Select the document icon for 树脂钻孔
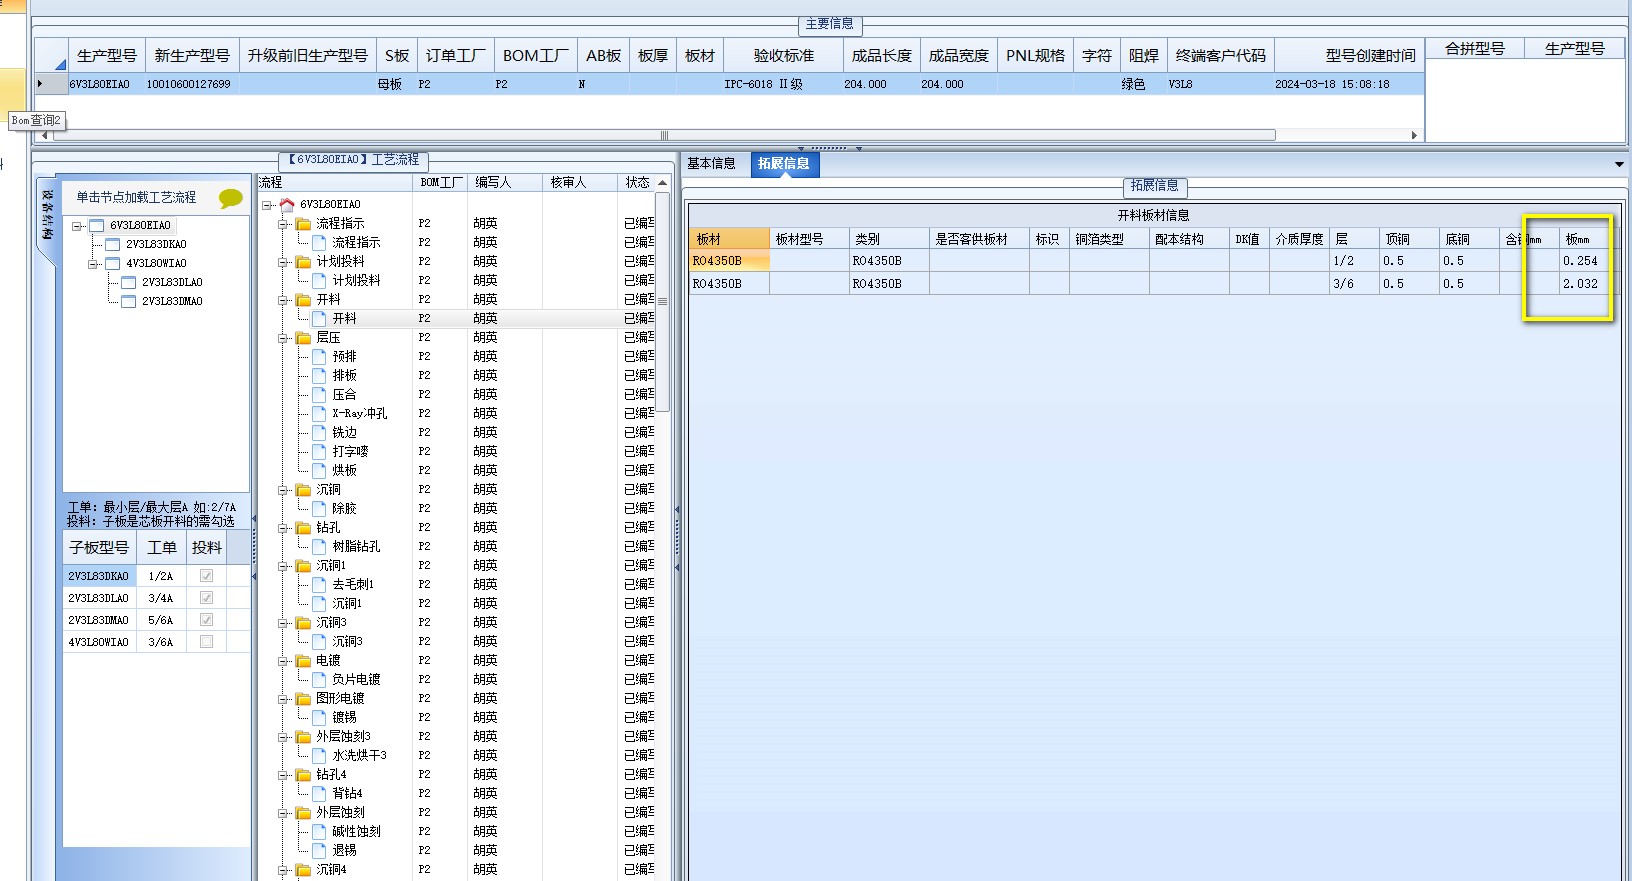Viewport: 1632px width, 881px height. [319, 546]
